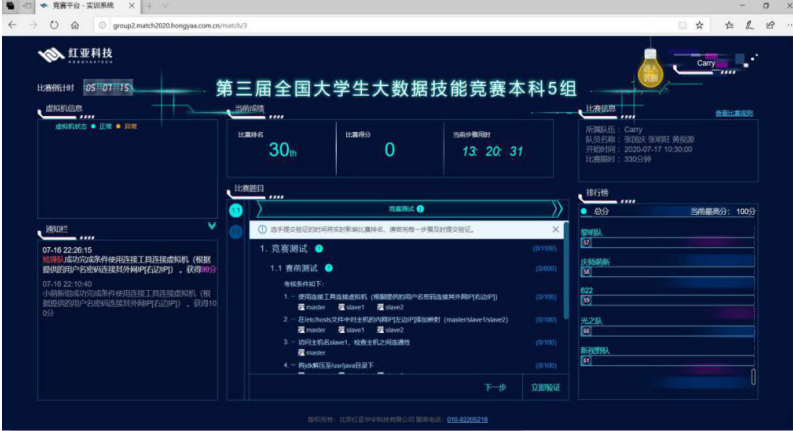Screen dimensions: 793x431
Task: Select step 1.1 circle in sidebar
Action: tap(236, 210)
